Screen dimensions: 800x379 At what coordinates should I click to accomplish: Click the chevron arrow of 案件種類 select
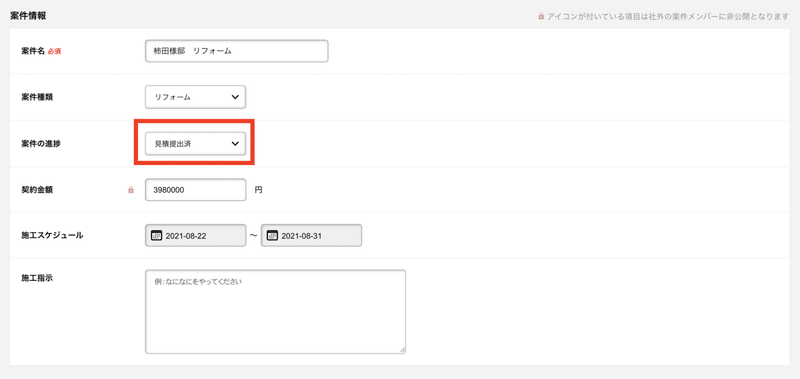tap(235, 97)
